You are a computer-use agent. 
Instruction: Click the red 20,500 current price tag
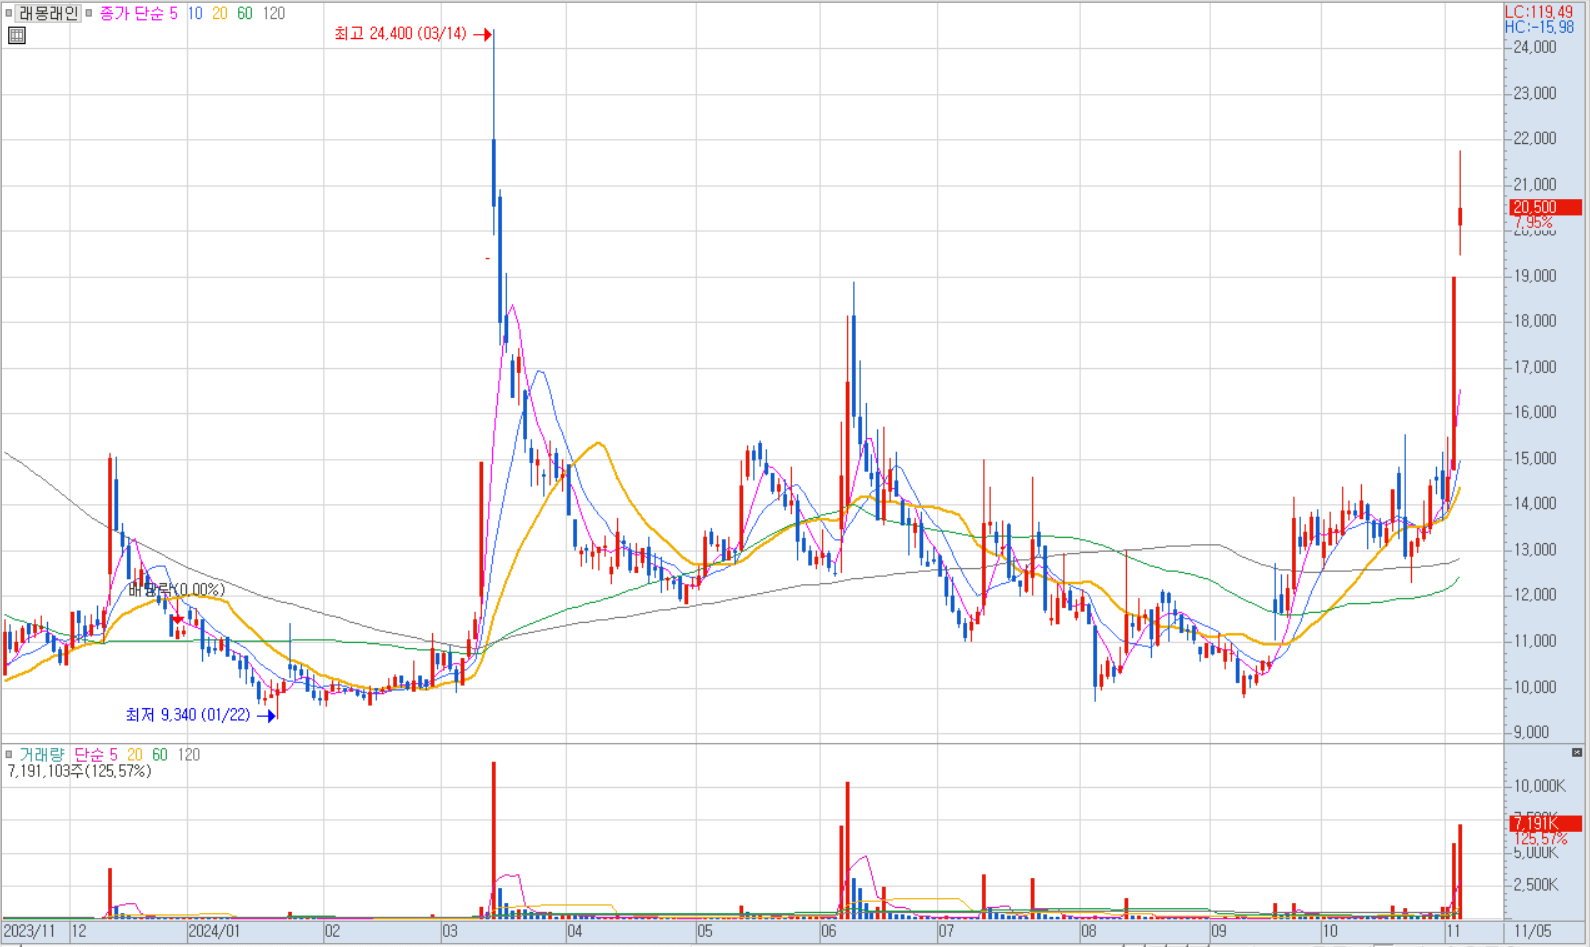[x=1545, y=207]
